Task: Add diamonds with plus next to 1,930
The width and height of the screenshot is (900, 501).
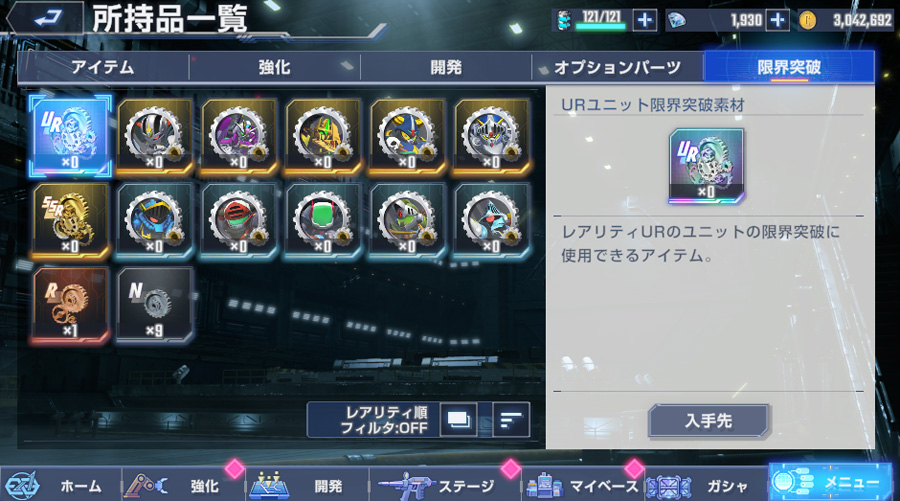Action: click(778, 21)
